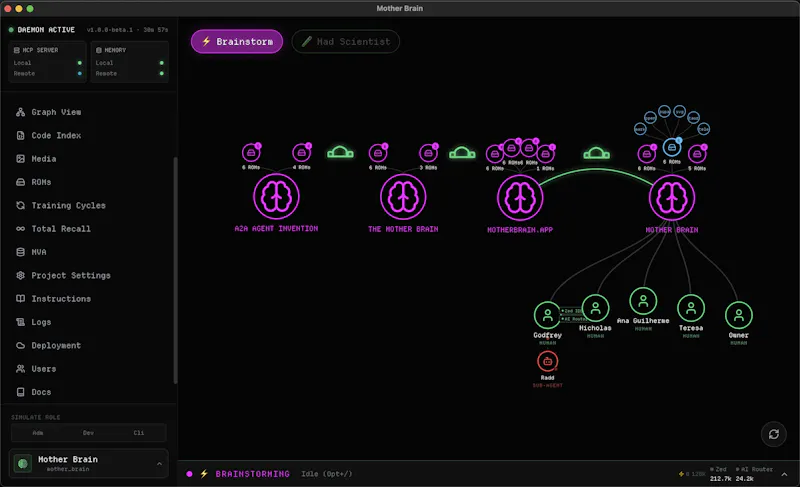Click the Zed token counter 212.7k
This screenshot has width=800, height=487.
[x=720, y=478]
